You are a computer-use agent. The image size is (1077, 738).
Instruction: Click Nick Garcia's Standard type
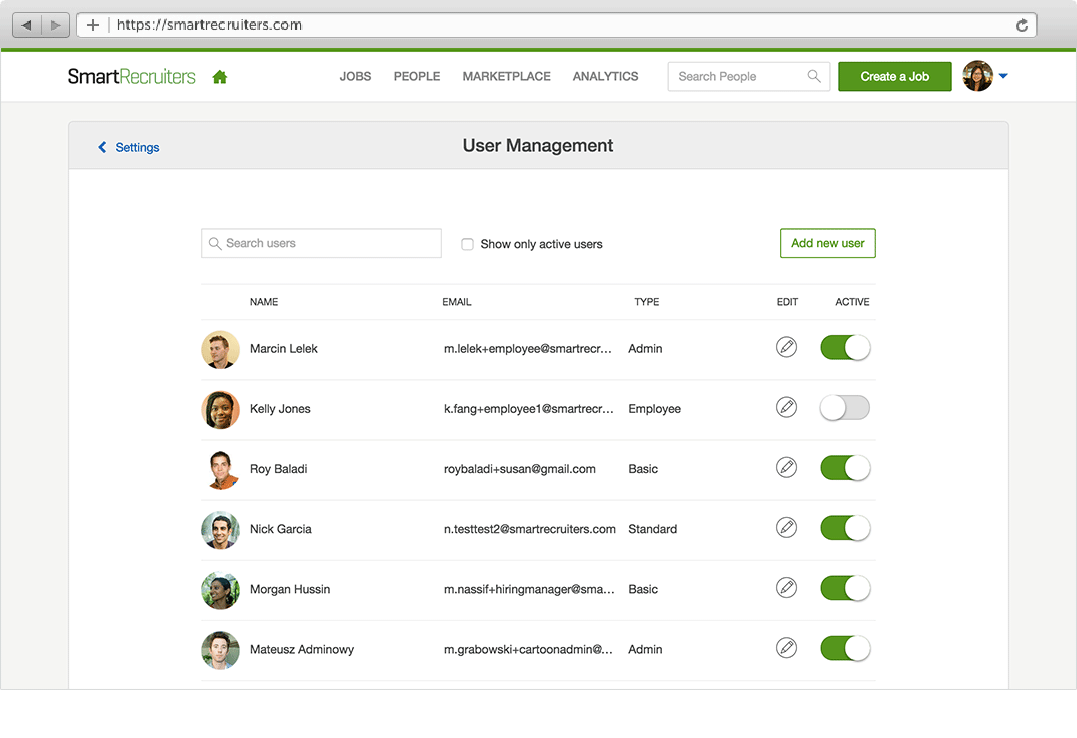[653, 529]
